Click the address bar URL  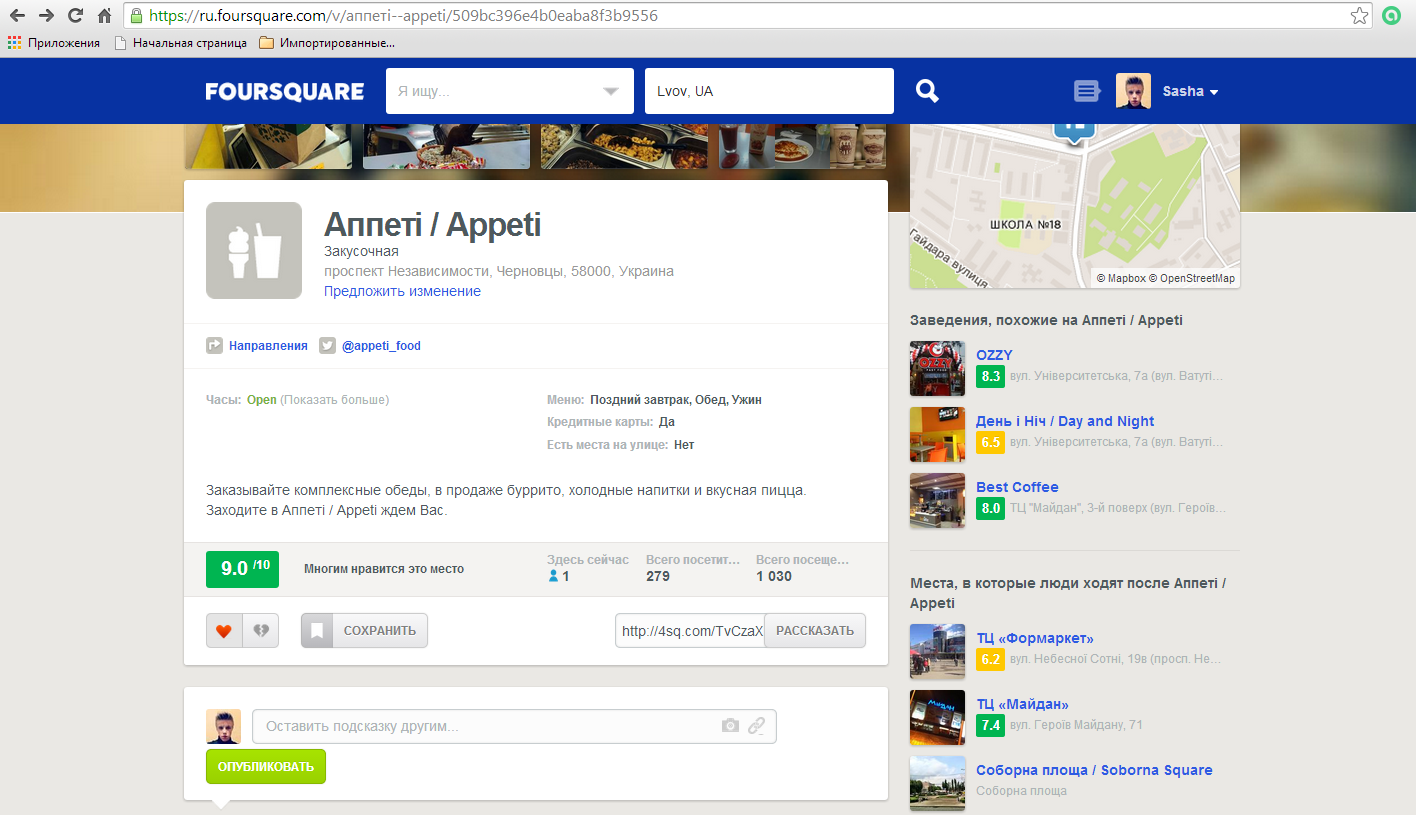click(x=403, y=16)
